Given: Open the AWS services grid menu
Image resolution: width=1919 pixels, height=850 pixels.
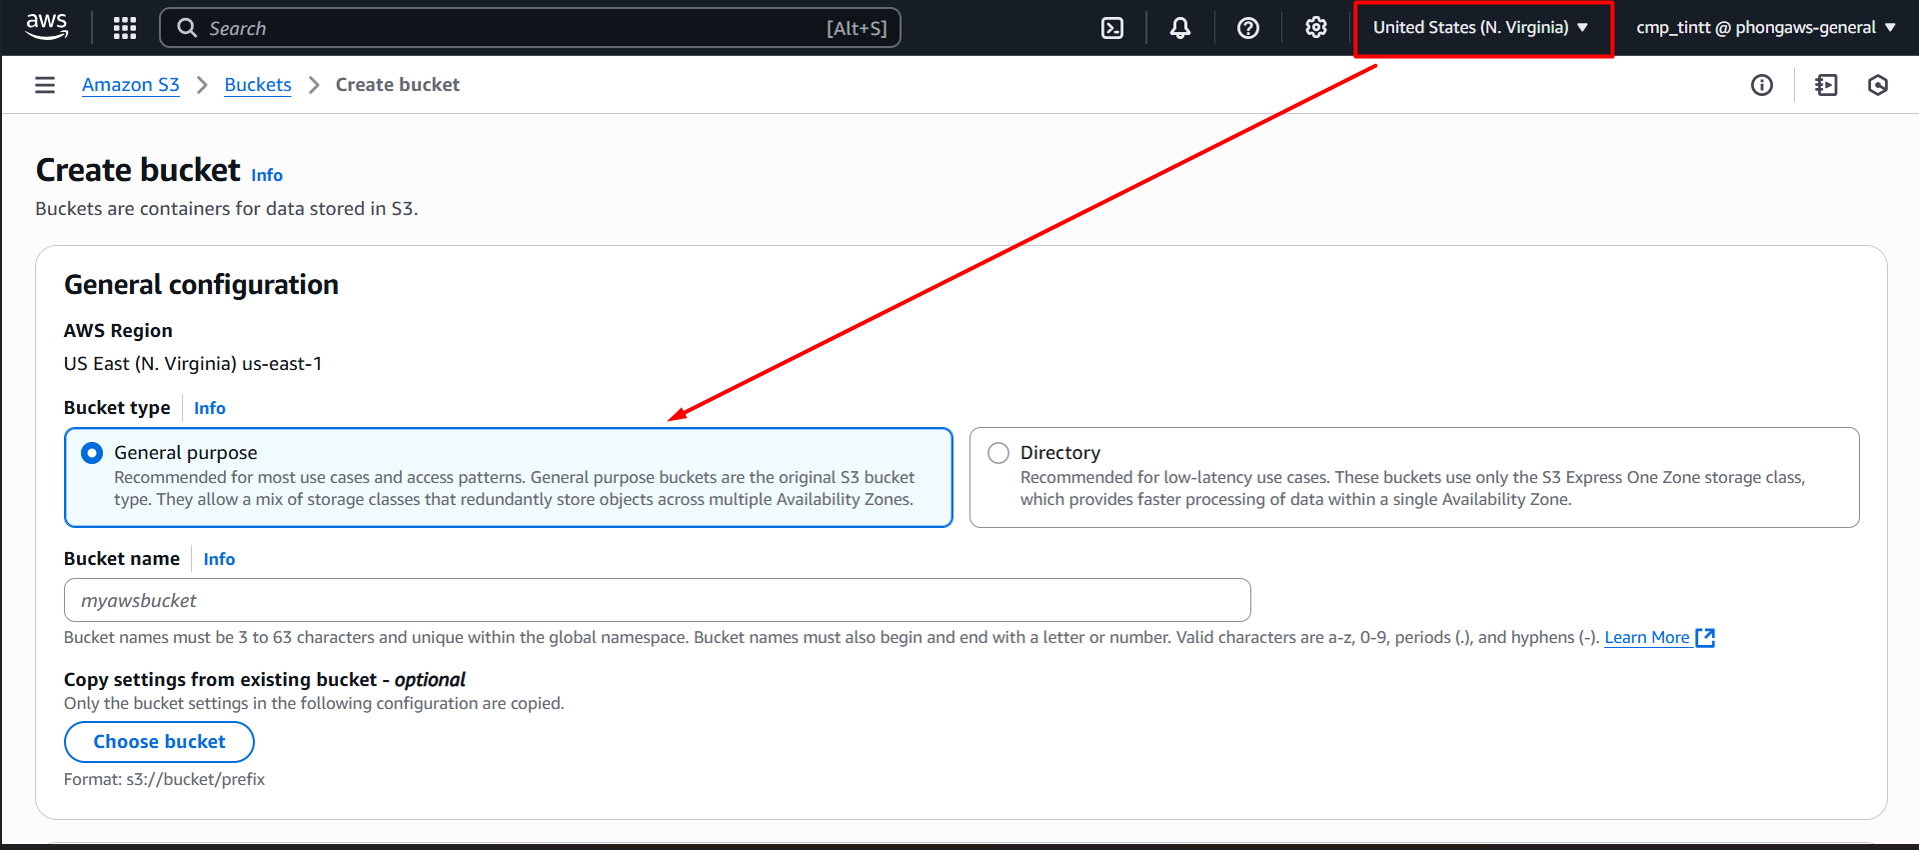Looking at the screenshot, I should pos(125,28).
